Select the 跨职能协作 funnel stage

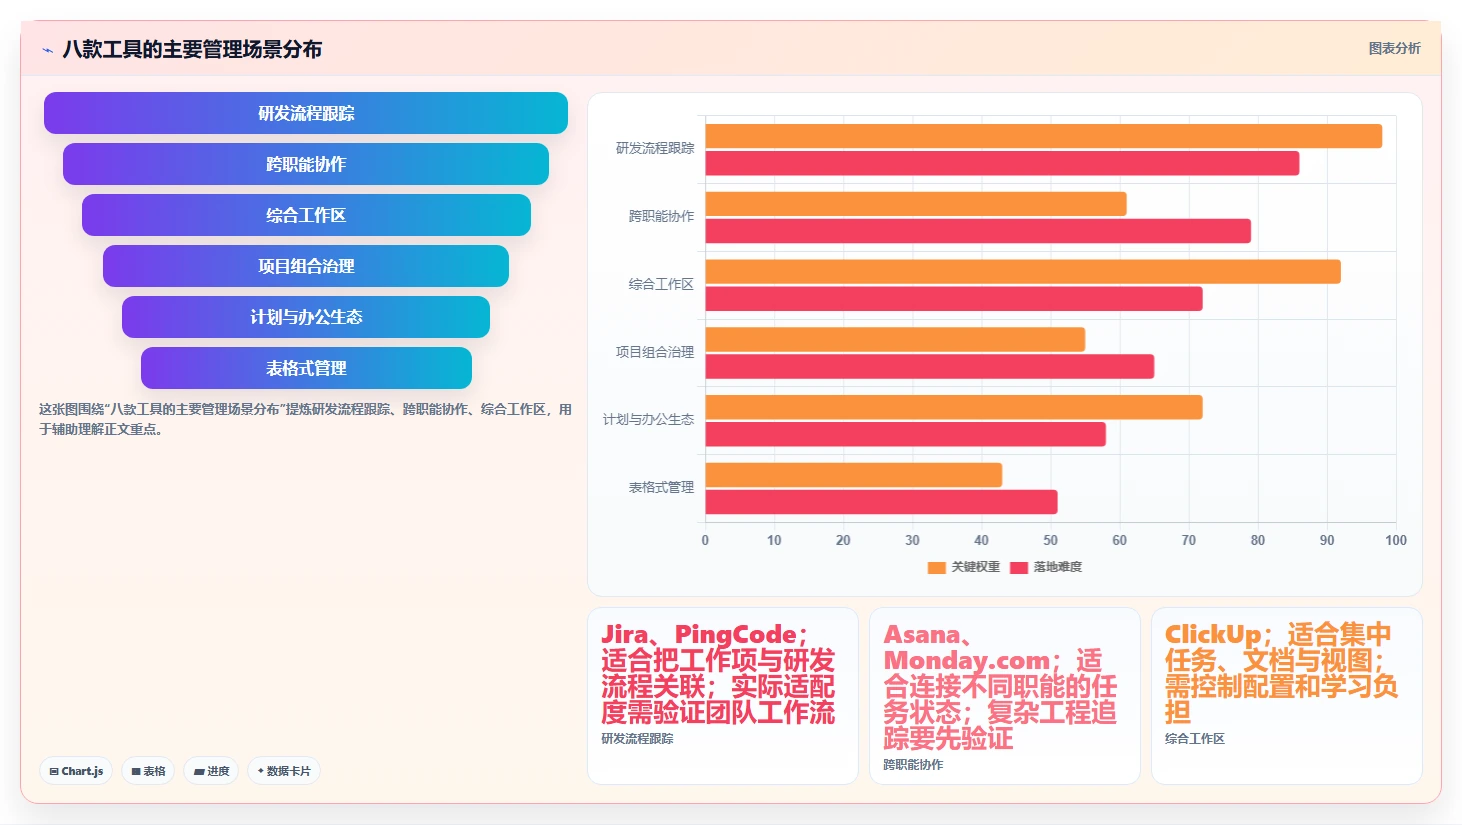click(306, 164)
